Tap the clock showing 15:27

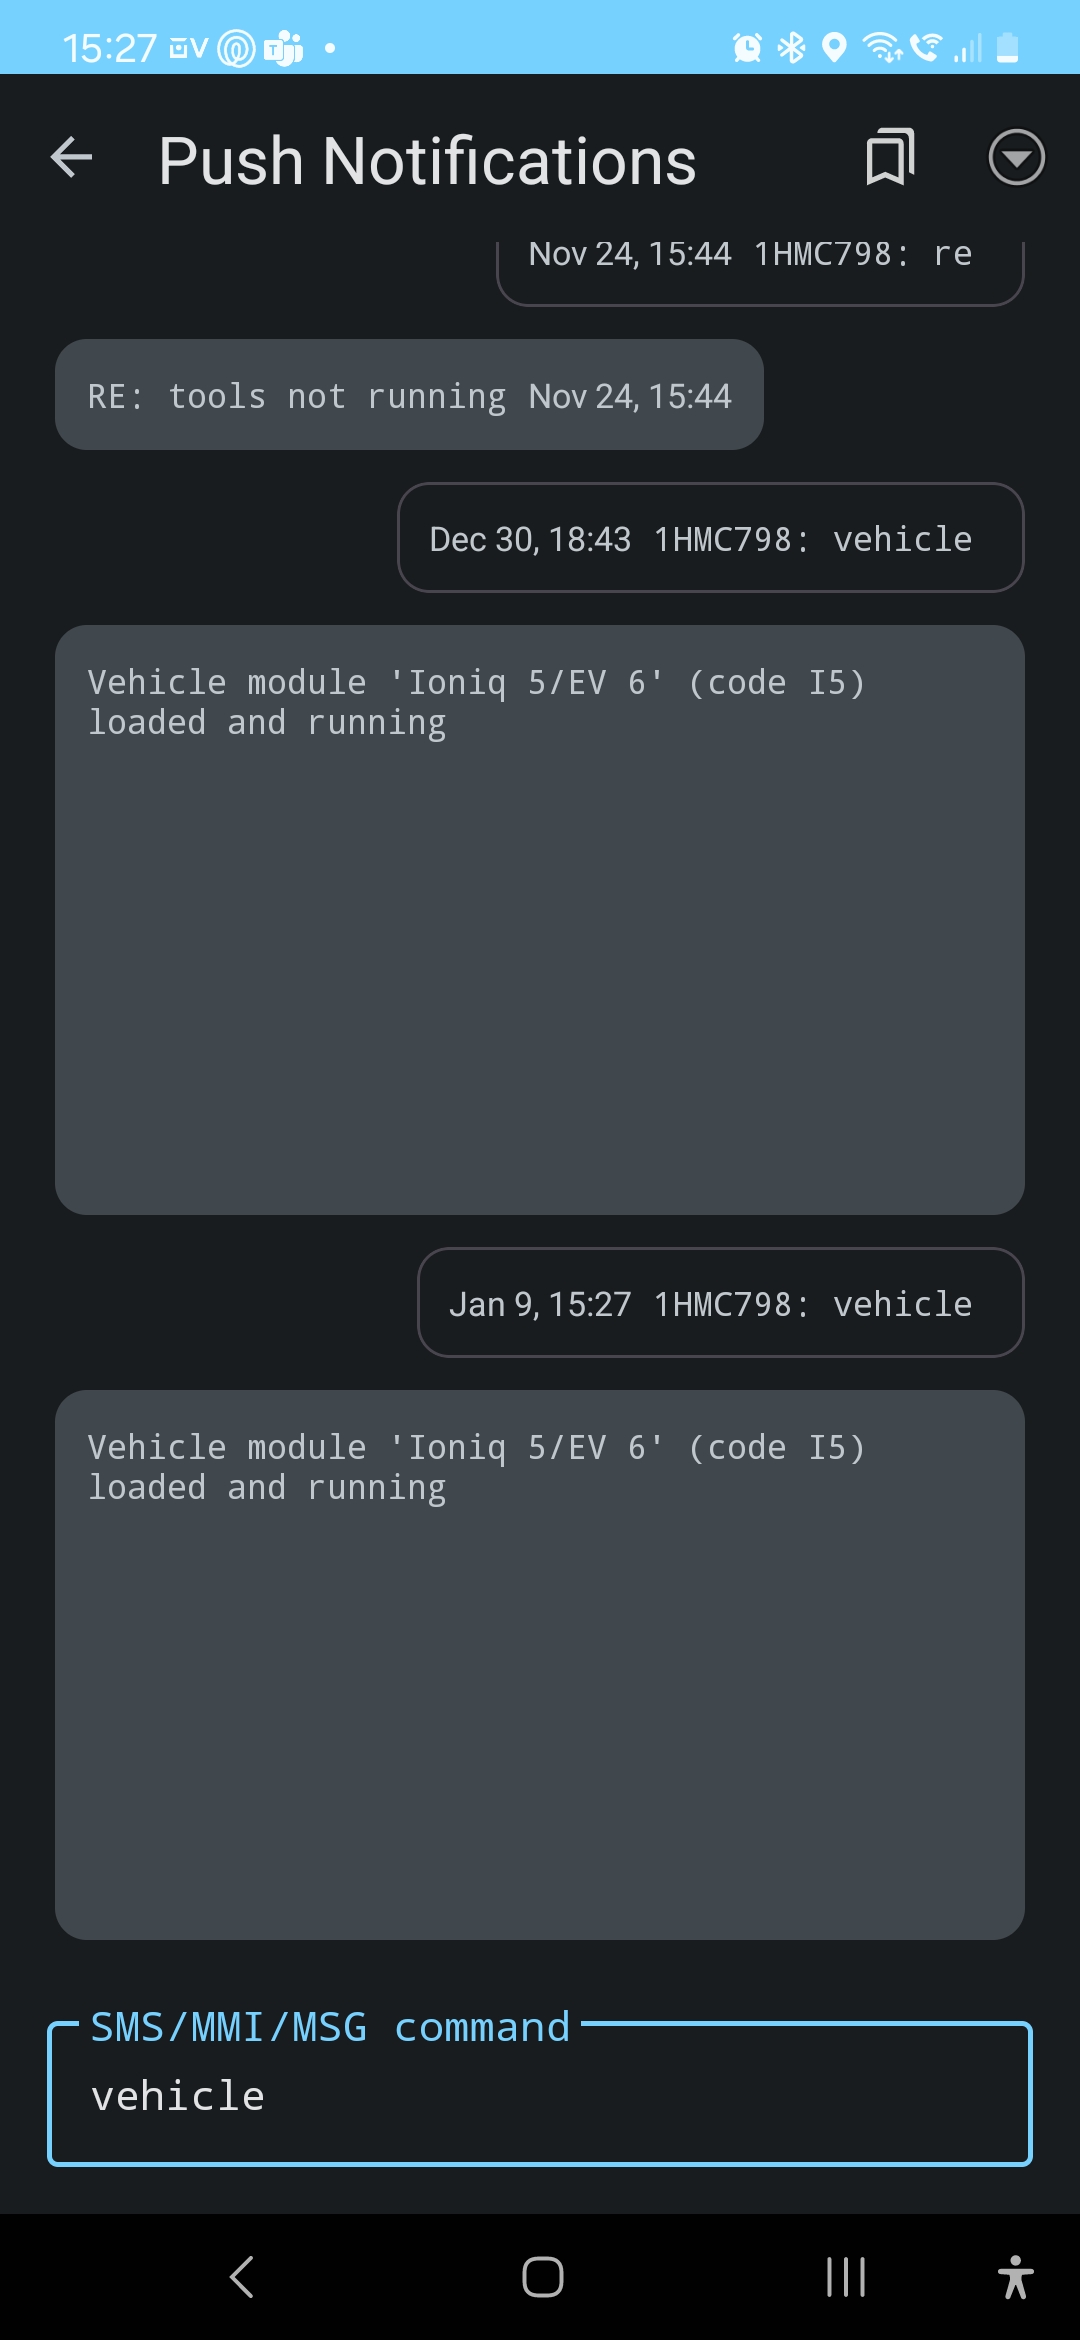(109, 48)
